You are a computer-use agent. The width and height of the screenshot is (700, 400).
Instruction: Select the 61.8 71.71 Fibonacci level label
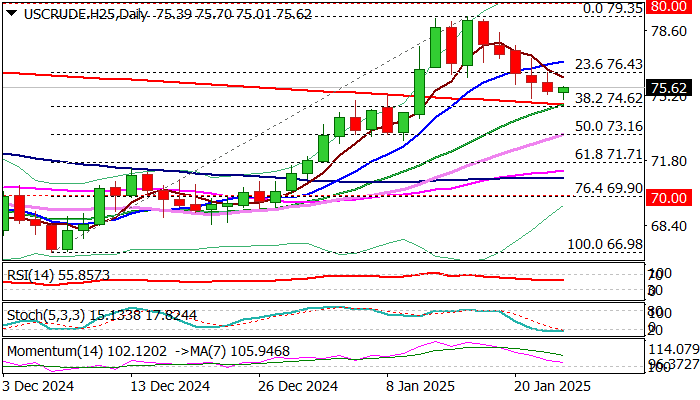coord(609,154)
